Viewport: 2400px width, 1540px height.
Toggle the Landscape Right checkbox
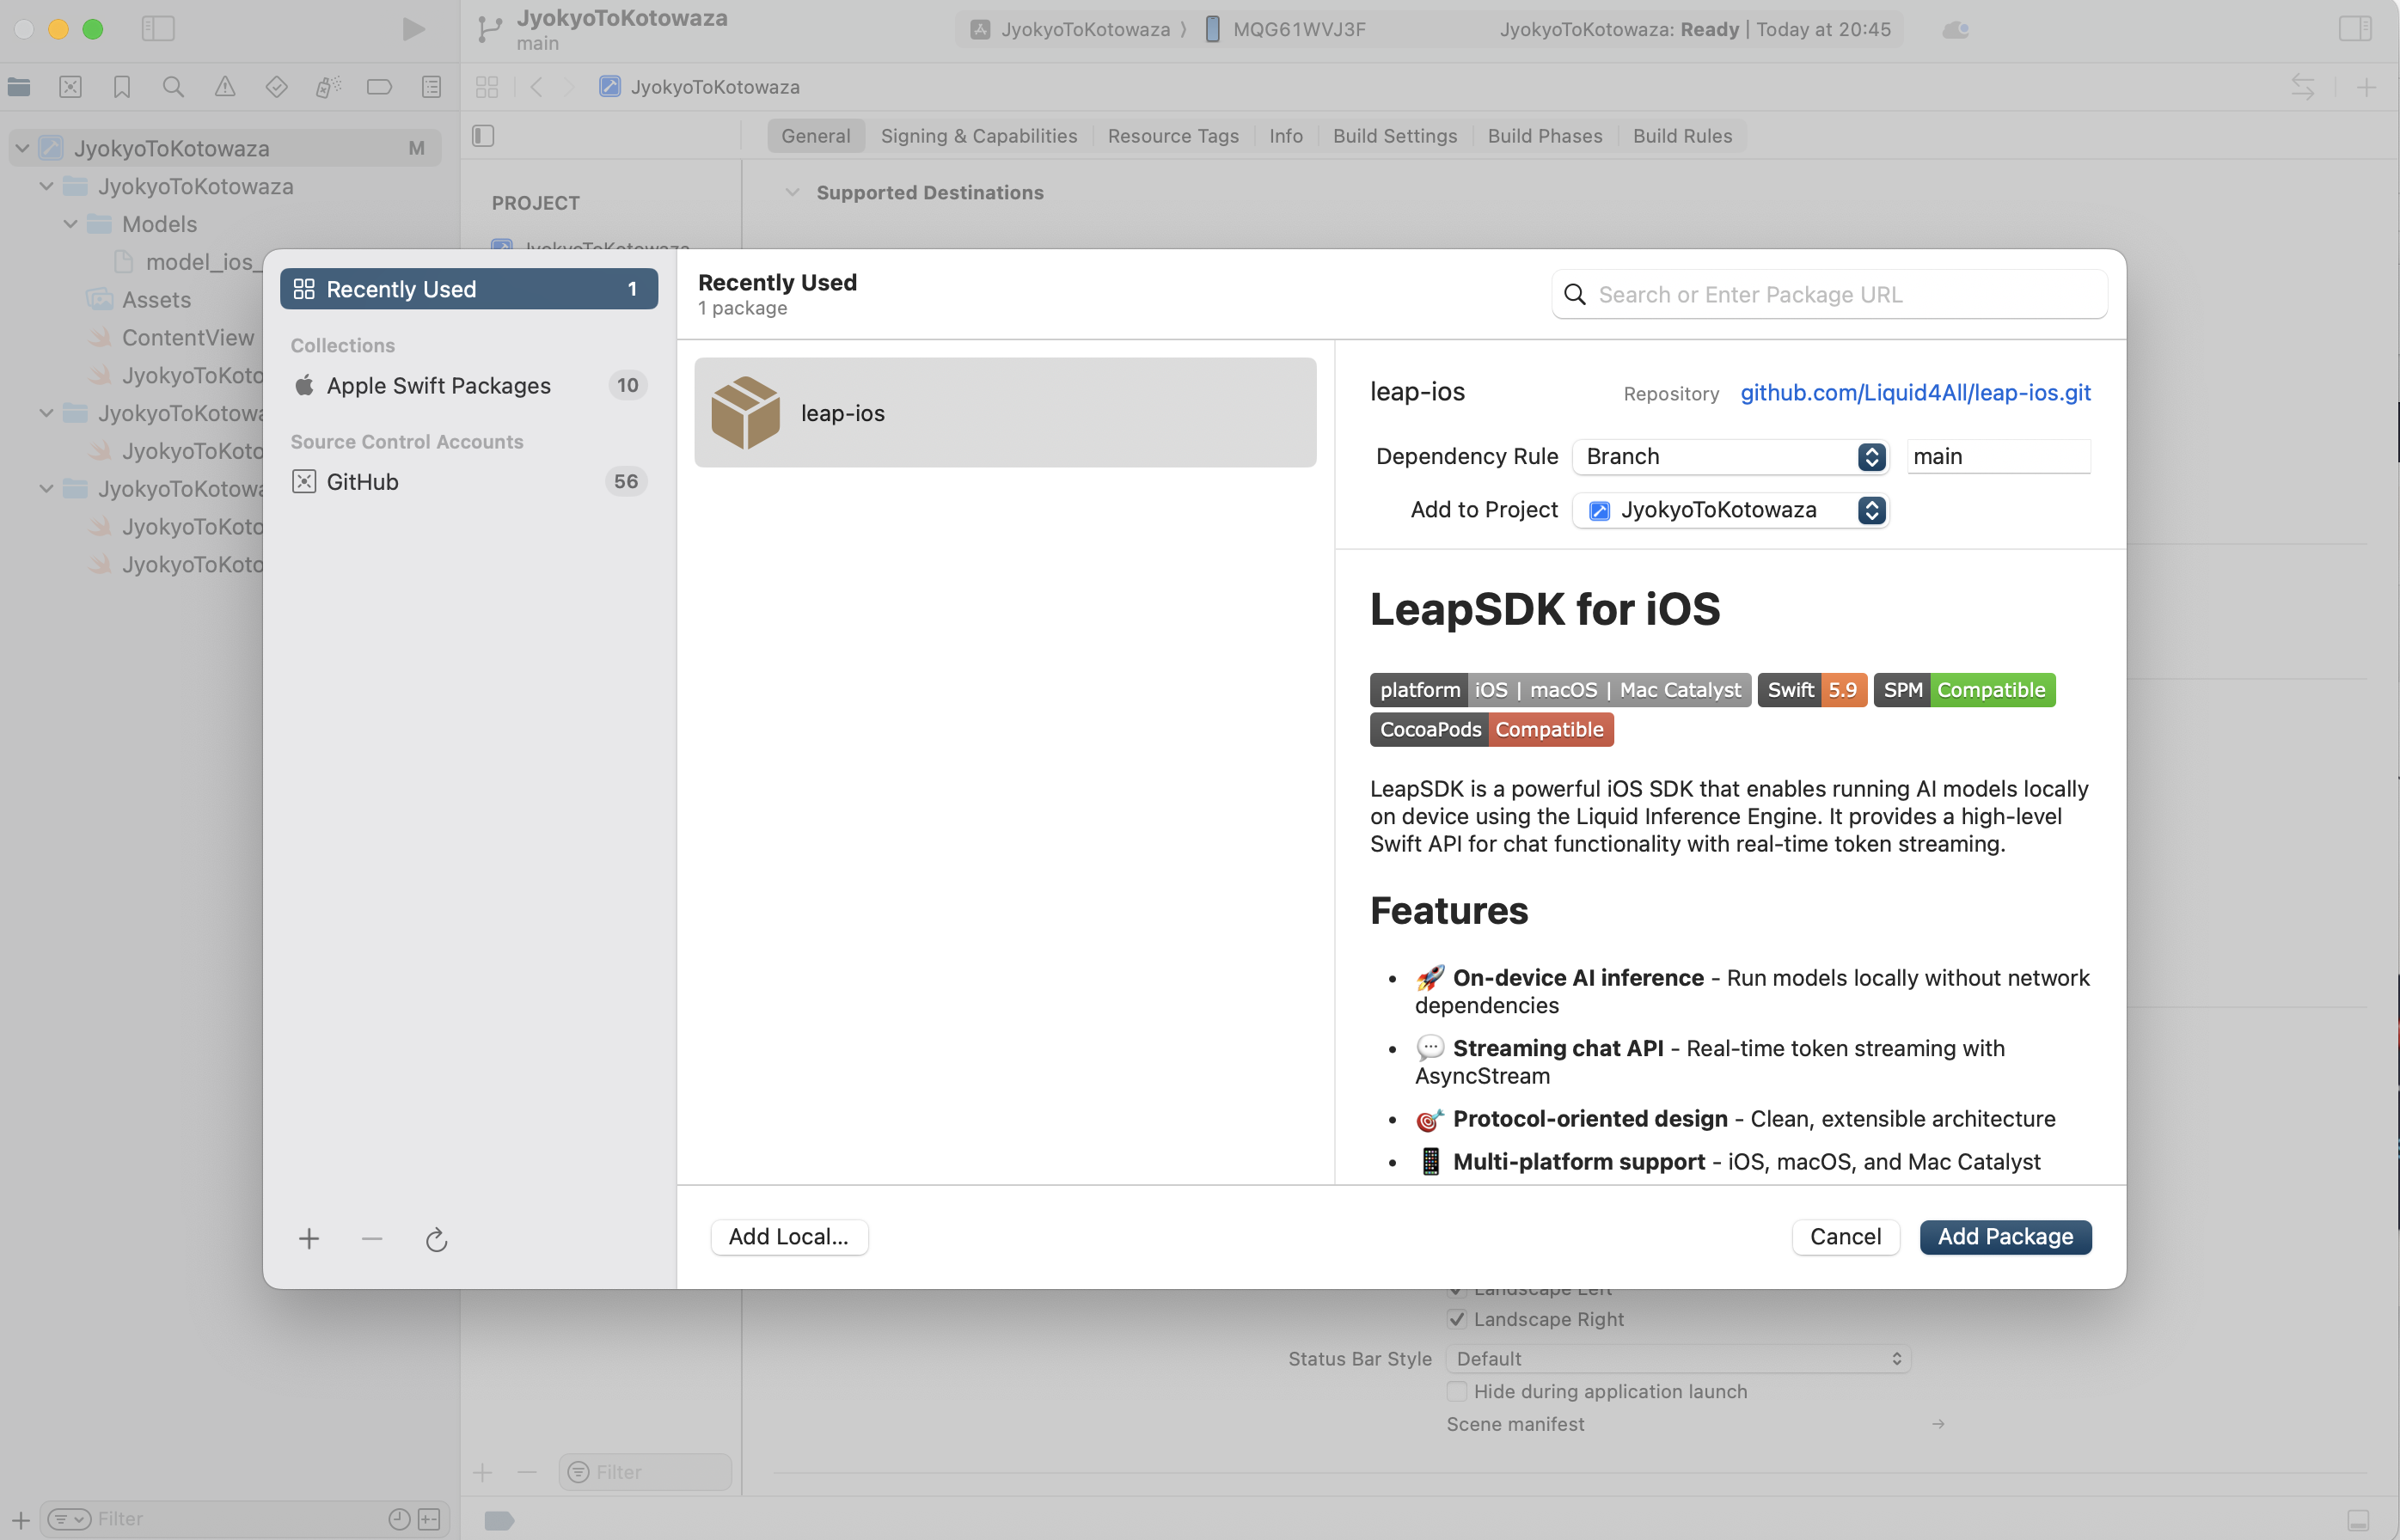1457,1319
